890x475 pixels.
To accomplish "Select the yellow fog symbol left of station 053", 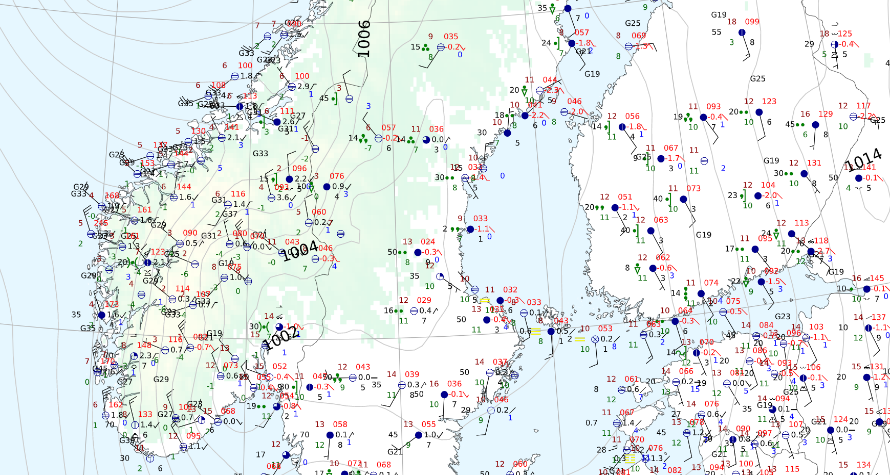I will point(580,340).
